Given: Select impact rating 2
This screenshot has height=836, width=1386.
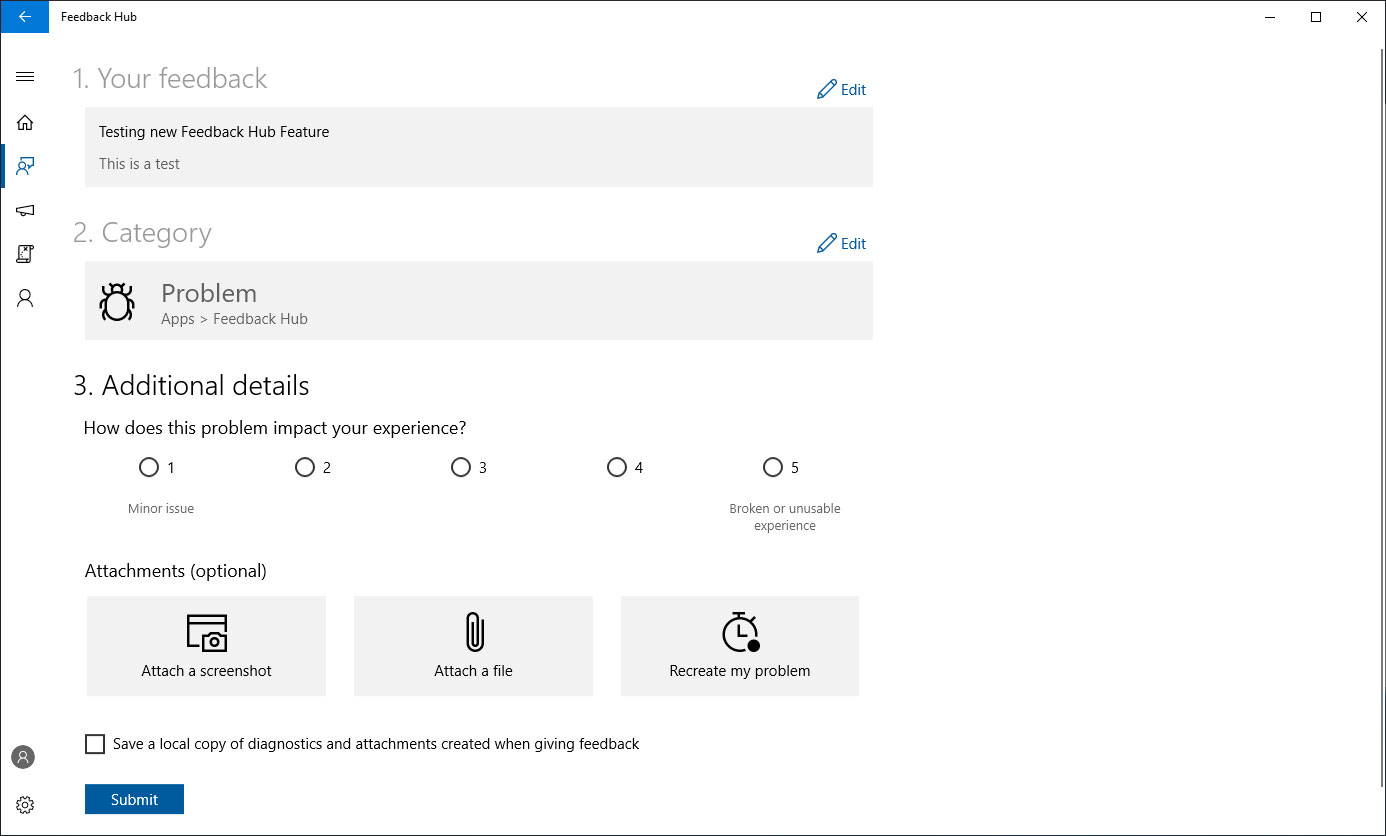Looking at the screenshot, I should coord(305,467).
